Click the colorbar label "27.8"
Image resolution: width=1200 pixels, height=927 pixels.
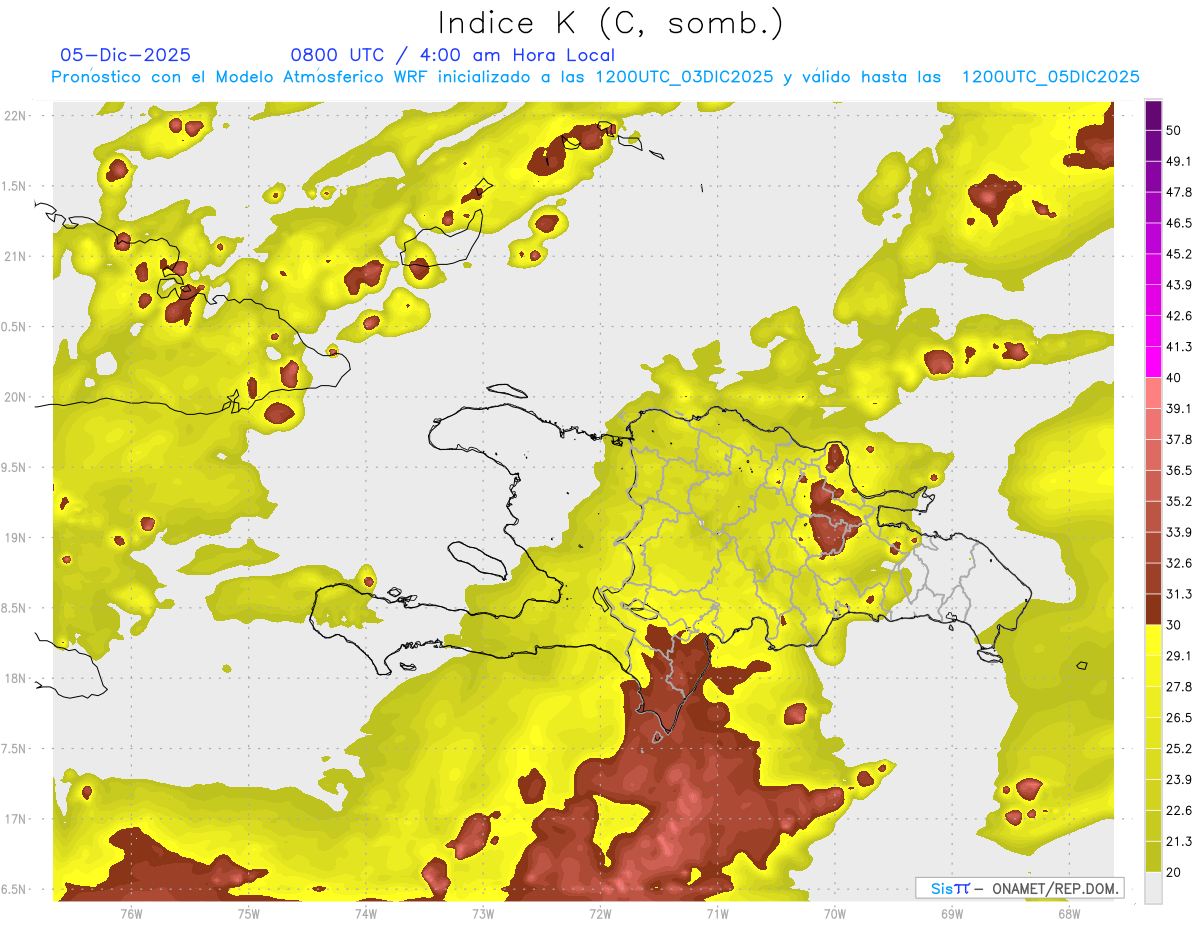click(1179, 687)
